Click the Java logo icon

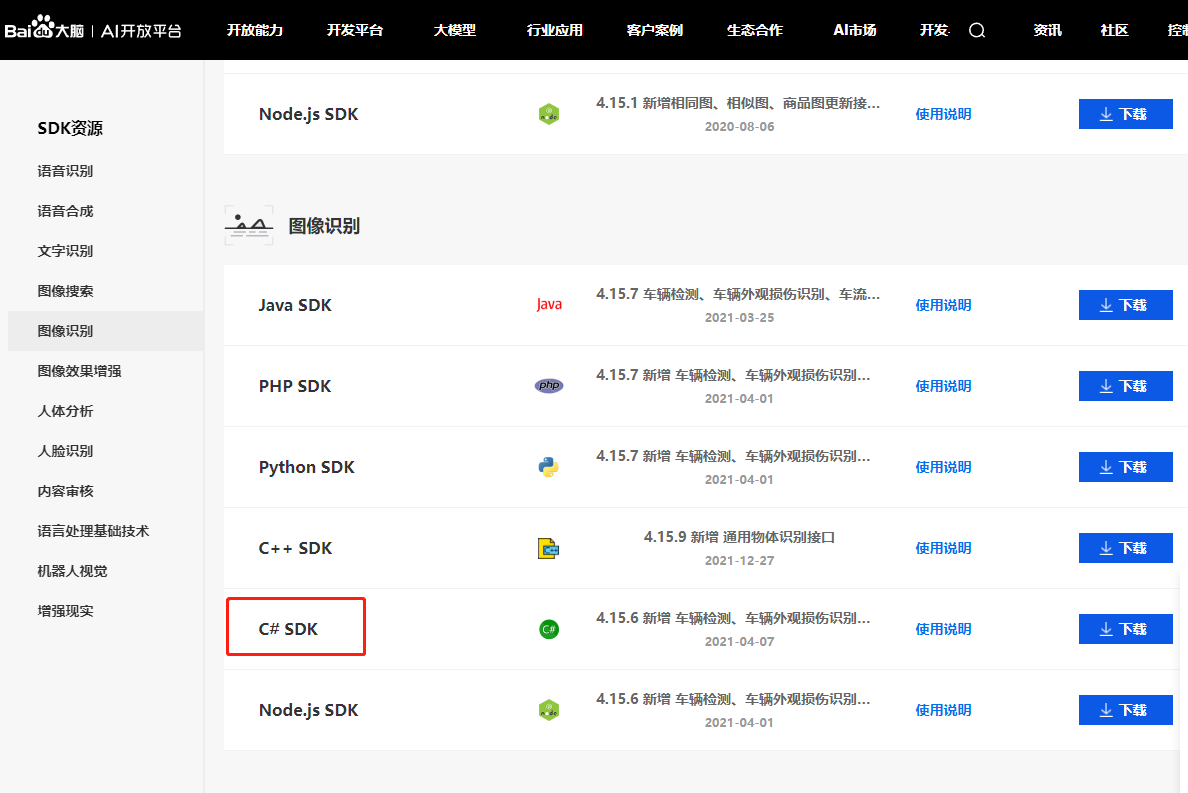coord(549,305)
